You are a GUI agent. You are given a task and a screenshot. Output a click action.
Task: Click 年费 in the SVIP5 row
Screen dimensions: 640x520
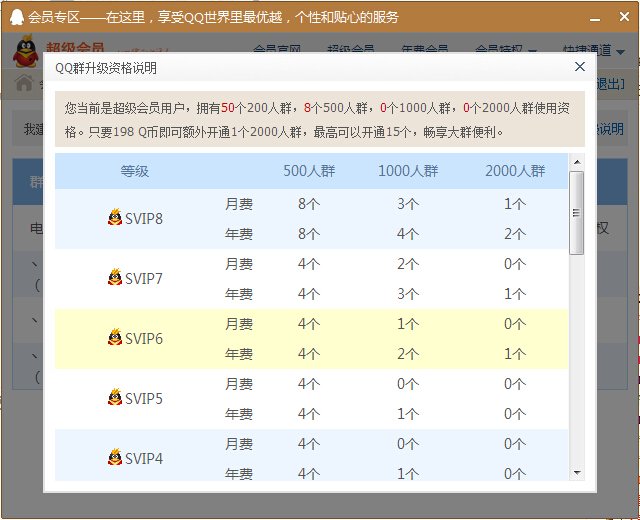click(x=239, y=414)
